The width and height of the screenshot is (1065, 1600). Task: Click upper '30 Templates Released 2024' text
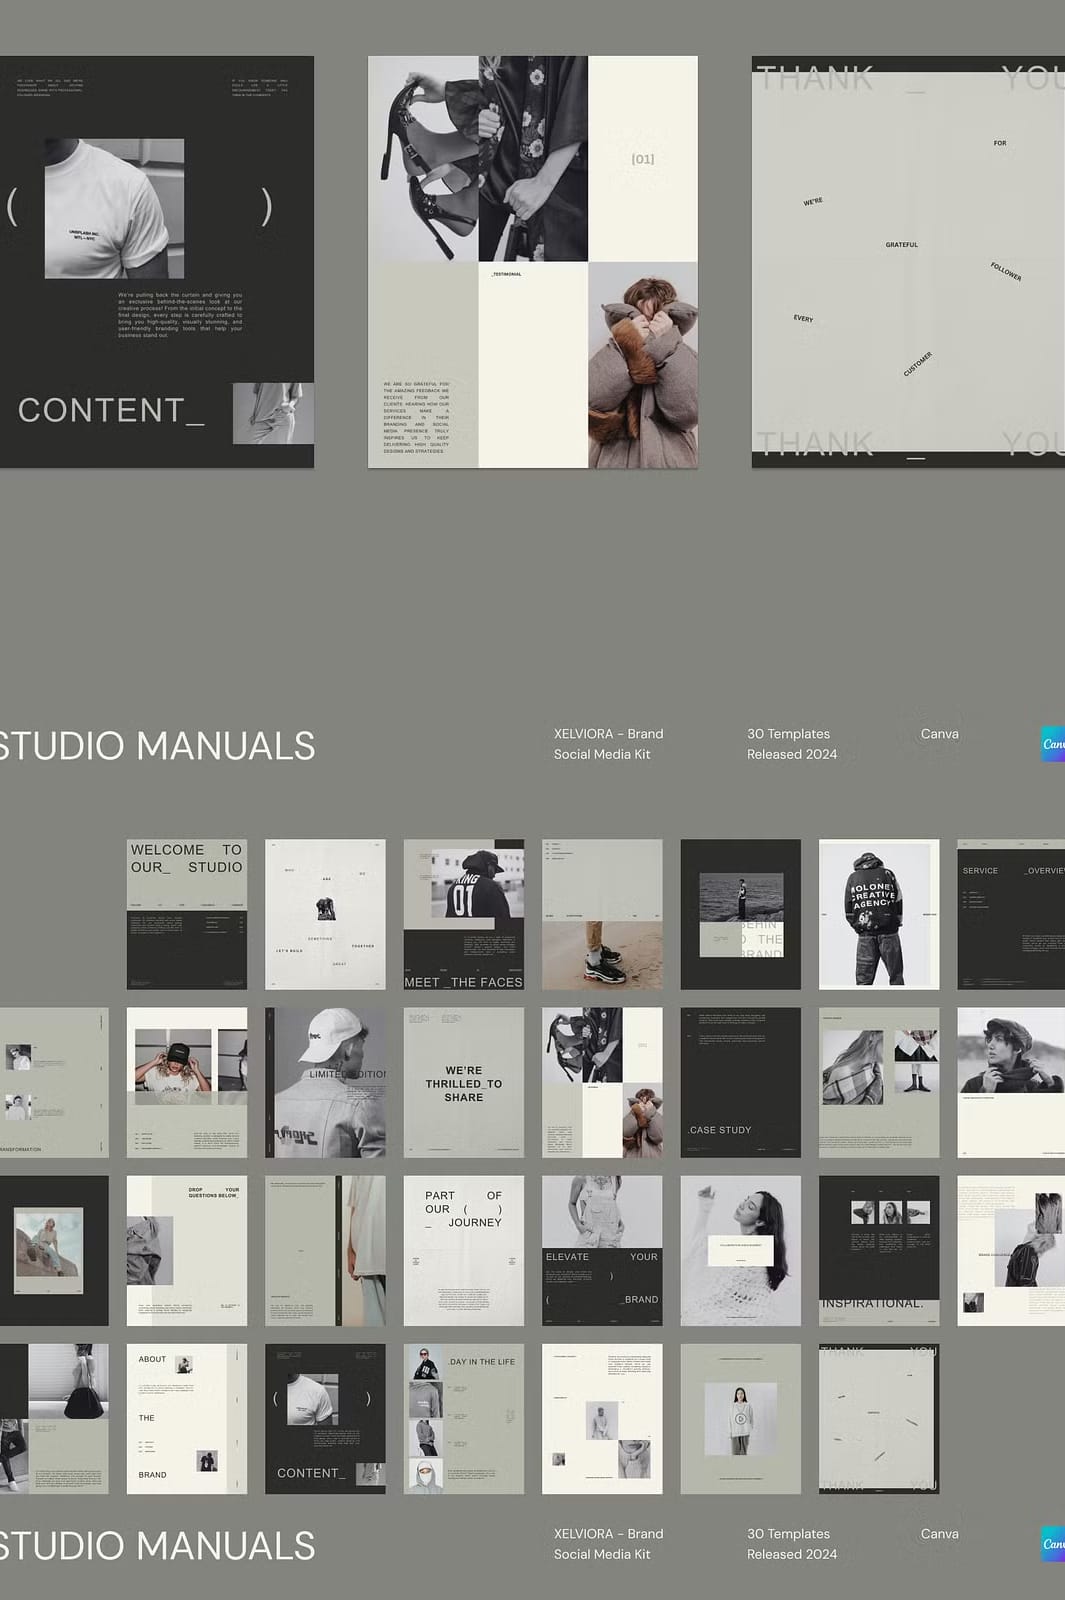pos(792,744)
